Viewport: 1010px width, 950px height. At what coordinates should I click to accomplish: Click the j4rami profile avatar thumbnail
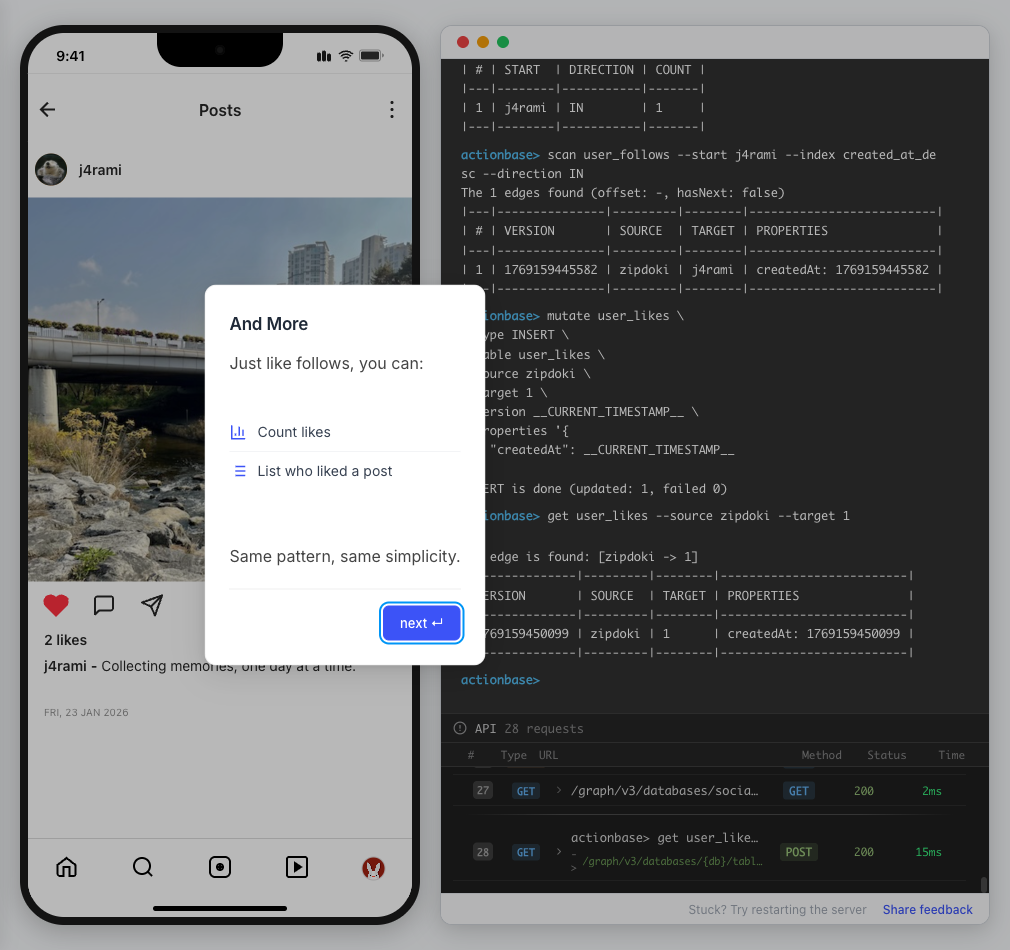(x=51, y=170)
